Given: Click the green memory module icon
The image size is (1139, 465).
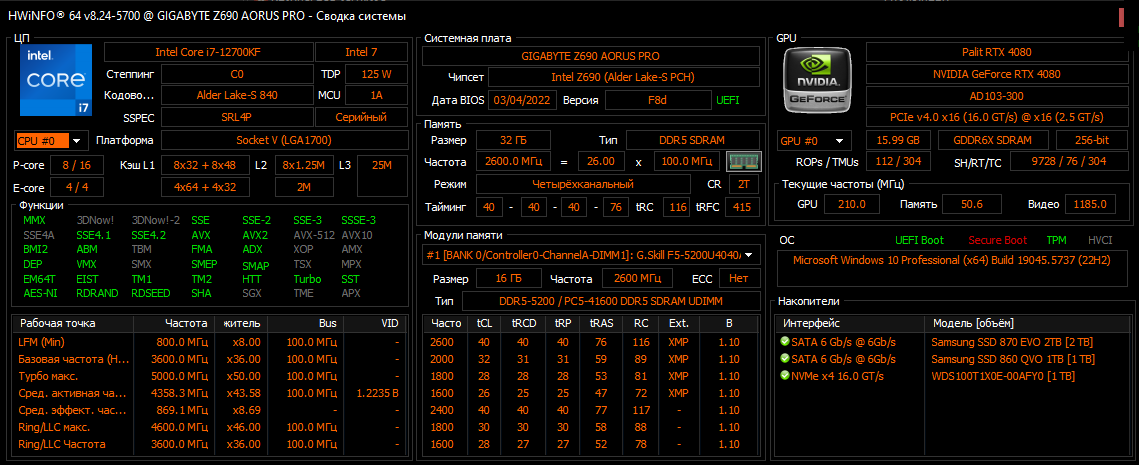Looking at the screenshot, I should pyautogui.click(x=739, y=161).
